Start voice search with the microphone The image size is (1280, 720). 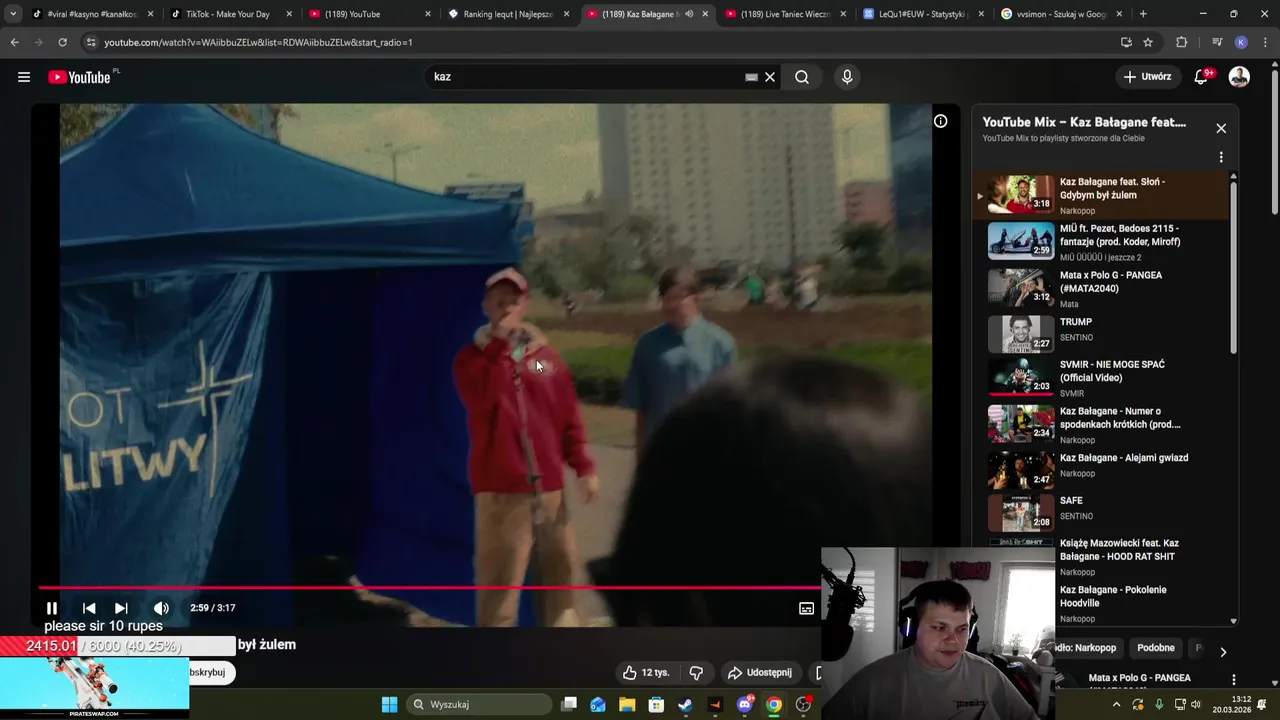point(847,77)
